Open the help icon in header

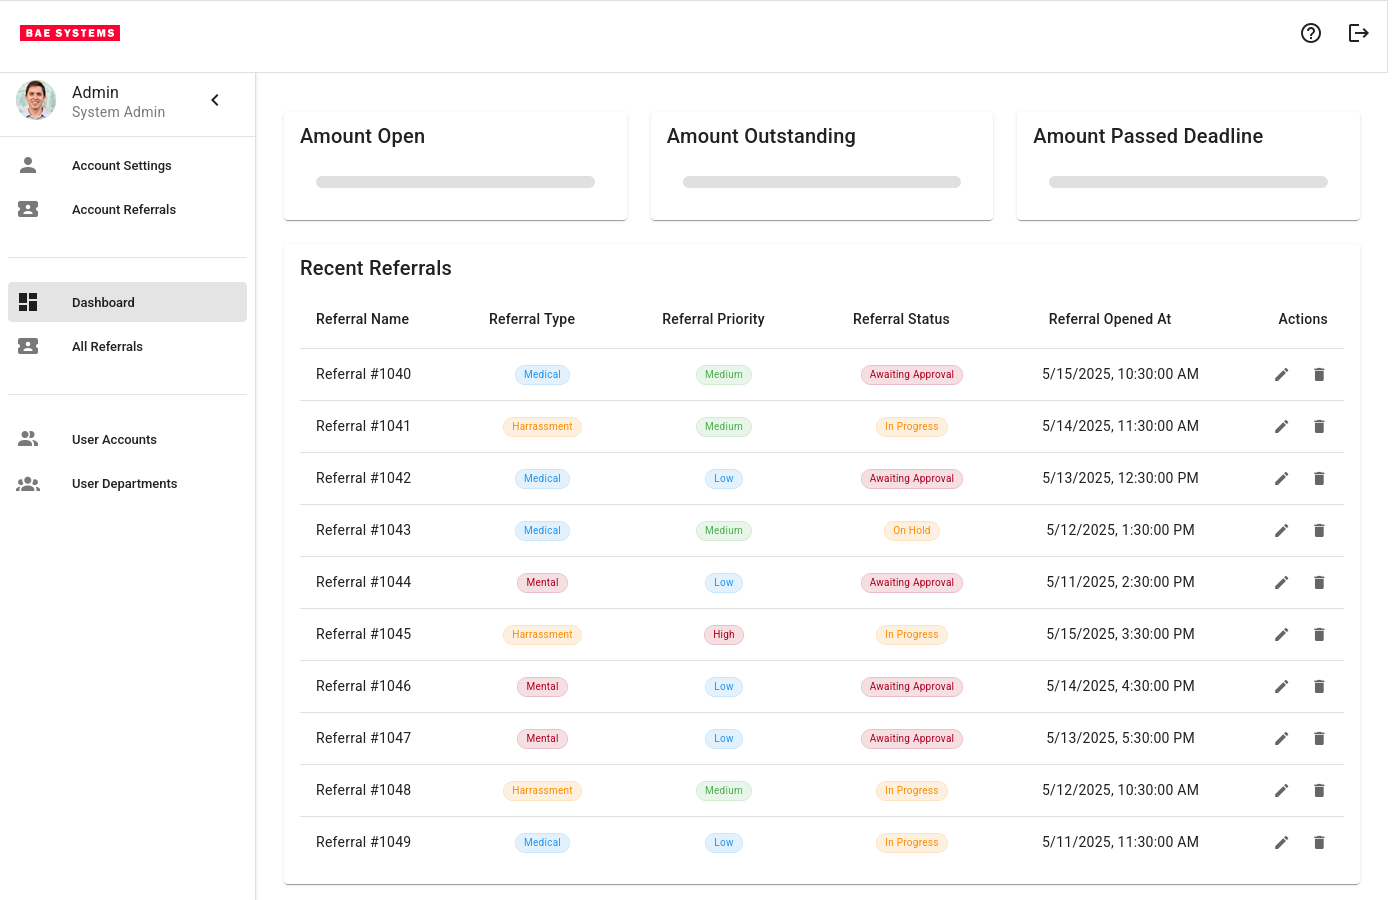click(1311, 33)
